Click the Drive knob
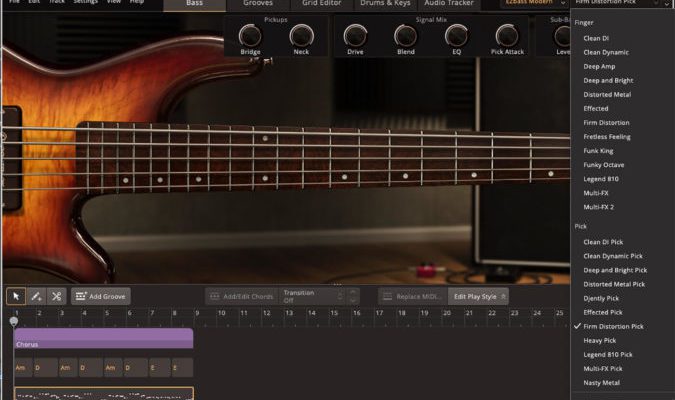The height and width of the screenshot is (400, 675). point(354,37)
